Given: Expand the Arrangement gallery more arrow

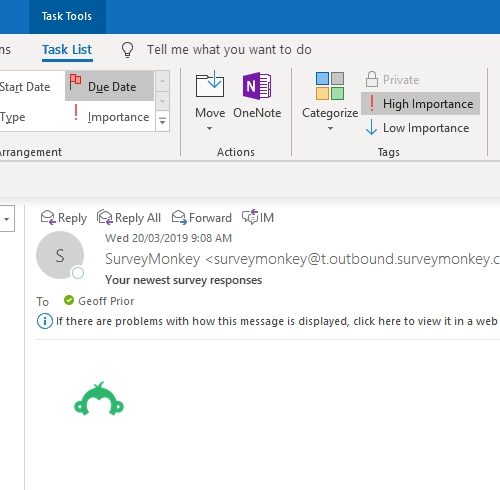Looking at the screenshot, I should coord(162,121).
